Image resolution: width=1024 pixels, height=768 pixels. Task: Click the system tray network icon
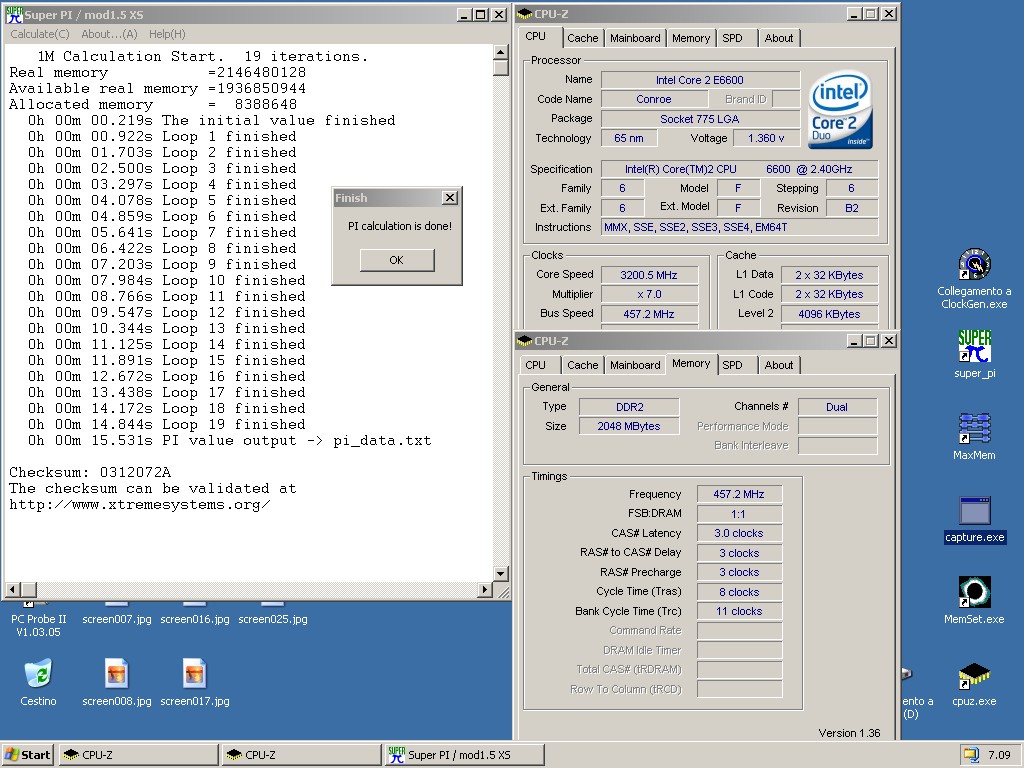tap(971, 754)
